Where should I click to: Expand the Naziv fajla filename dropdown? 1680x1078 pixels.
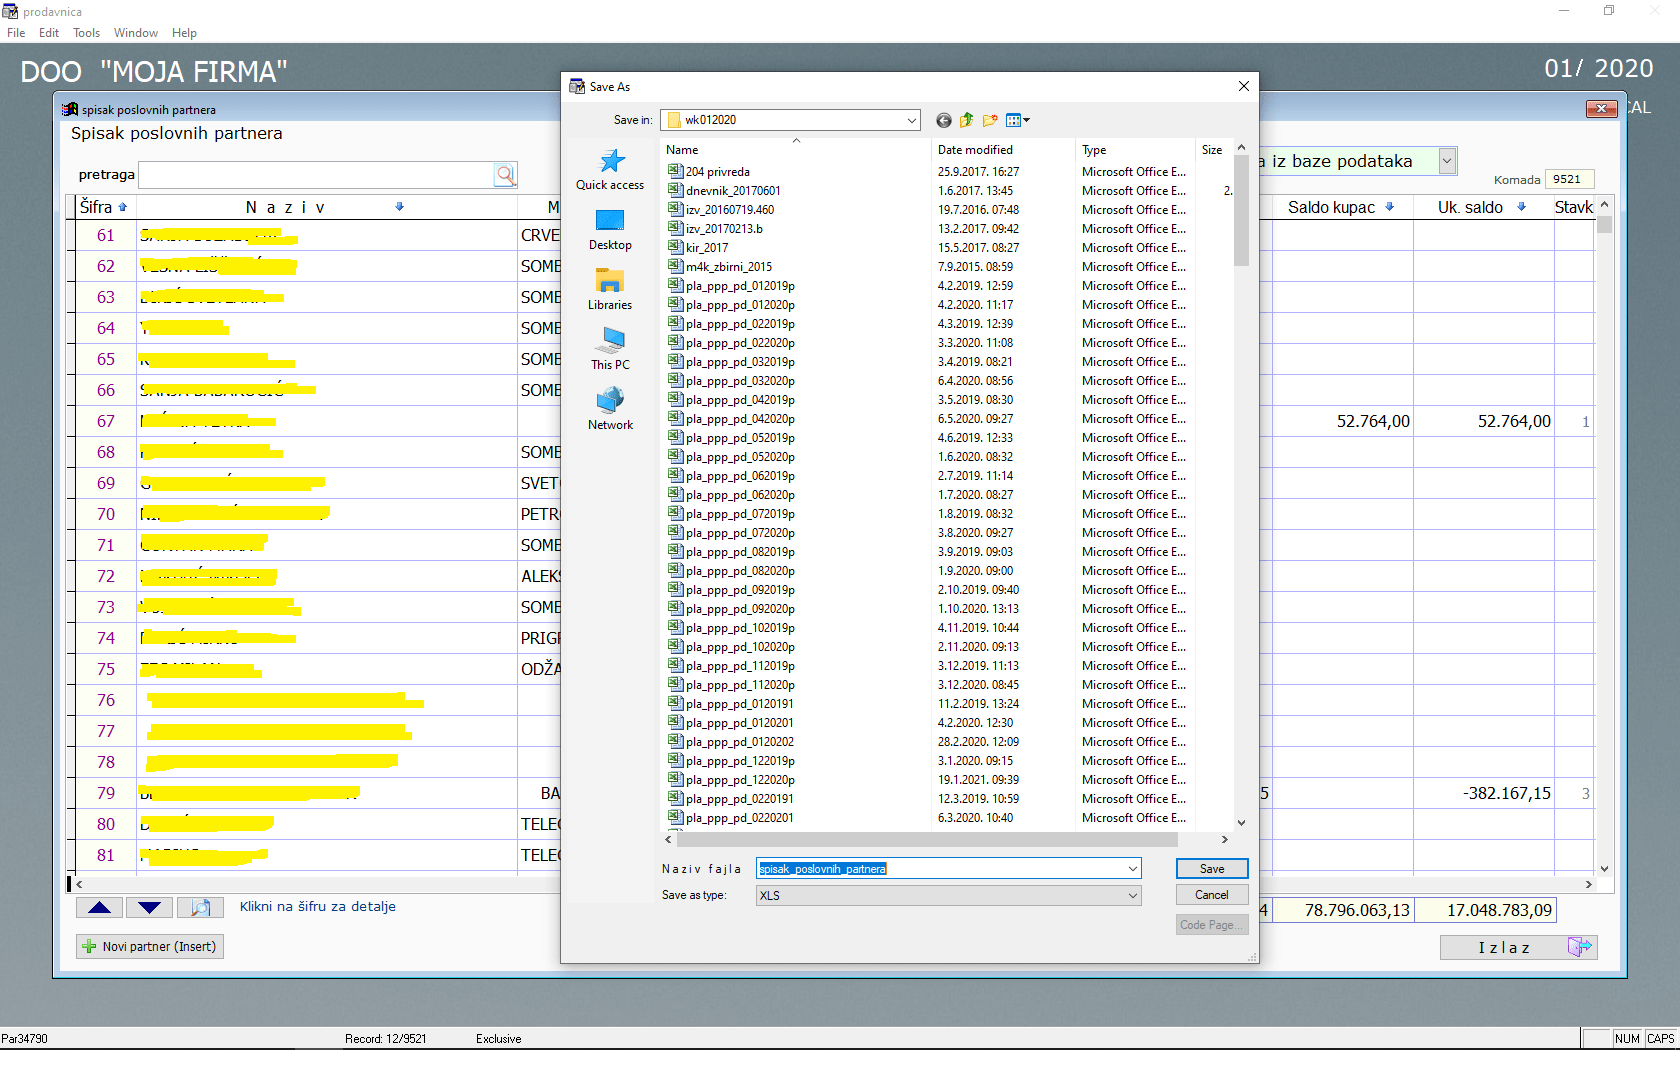tap(1133, 869)
